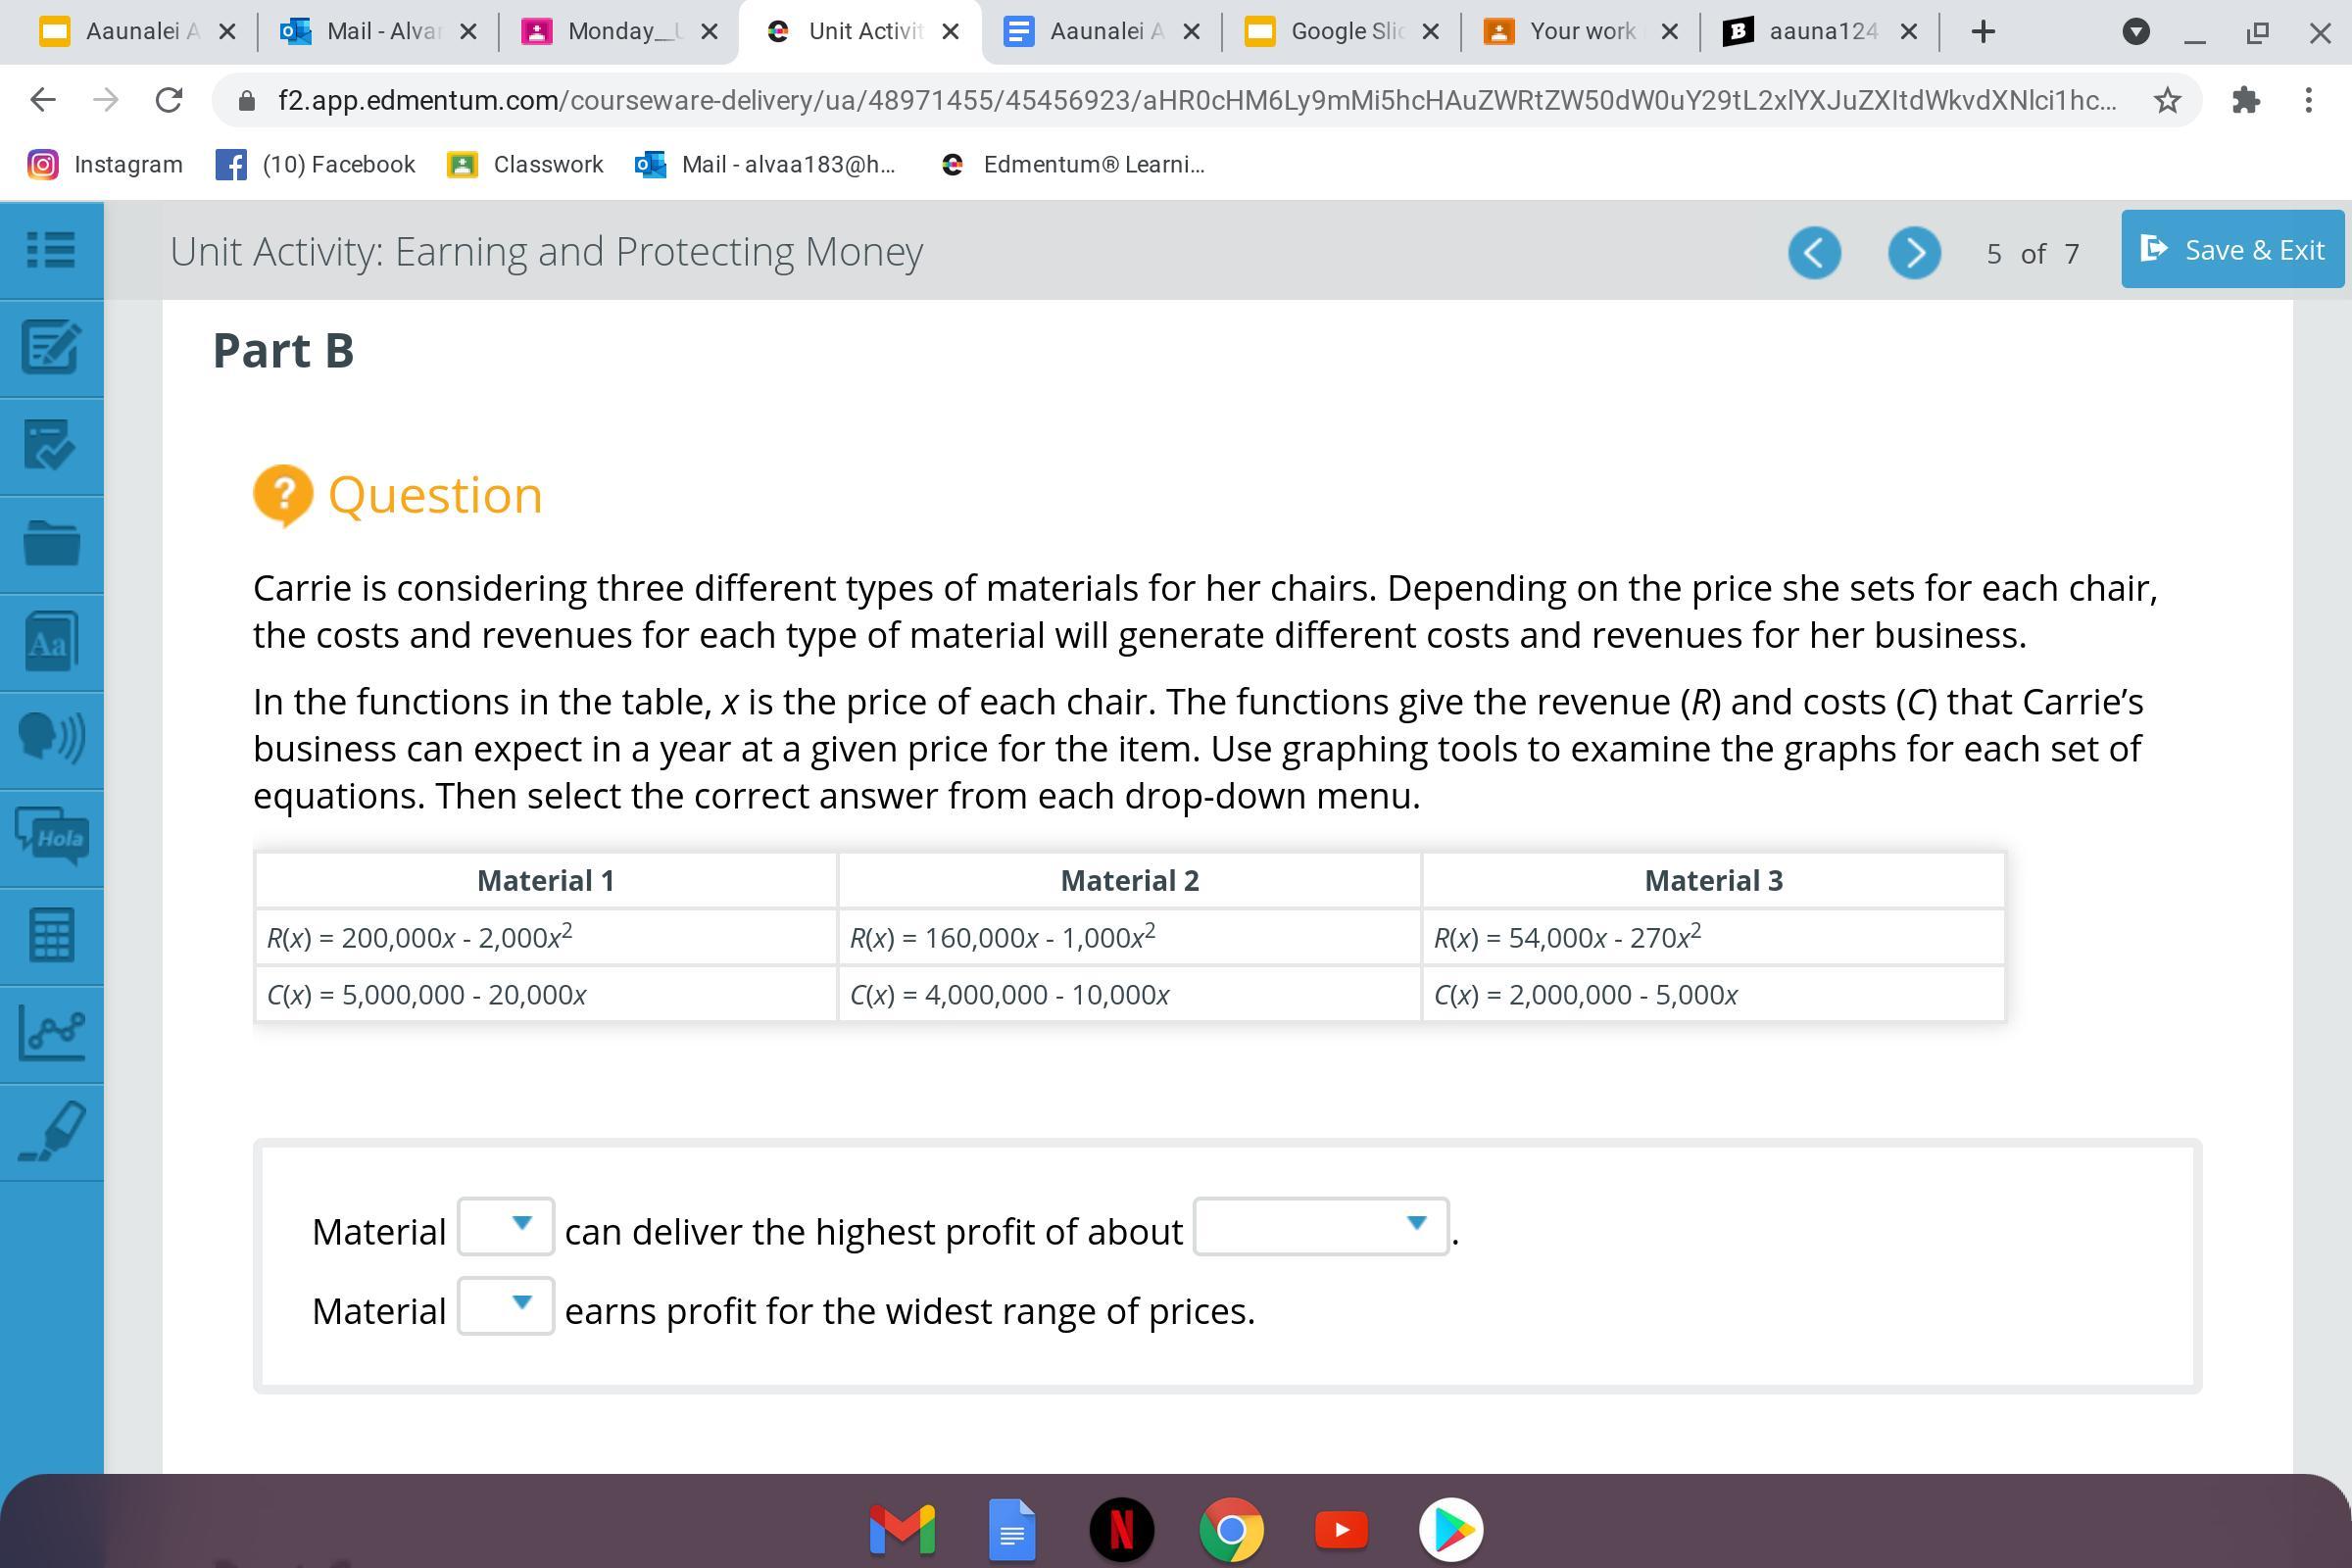Viewport: 2352px width, 1568px height.
Task: Open the calculator tool
Action: (x=50, y=935)
